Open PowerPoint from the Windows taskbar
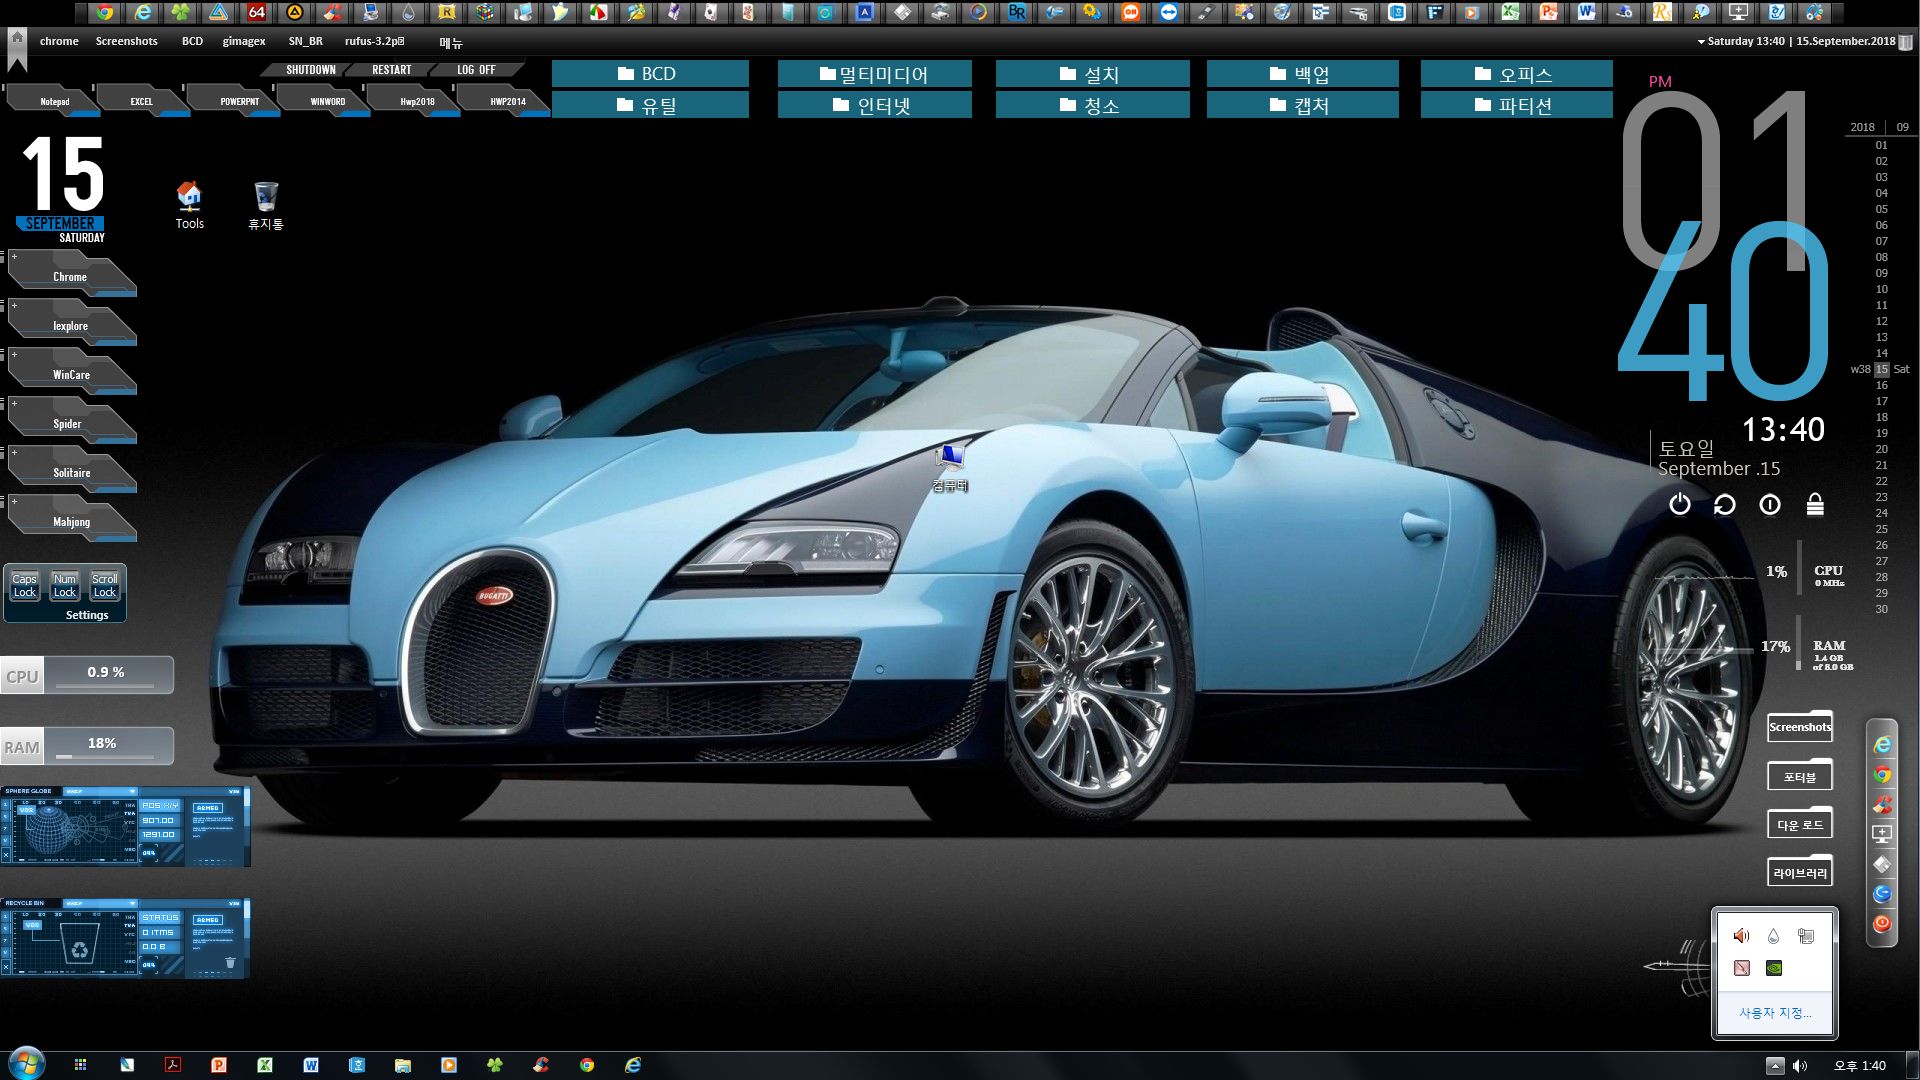 coord(219,1065)
